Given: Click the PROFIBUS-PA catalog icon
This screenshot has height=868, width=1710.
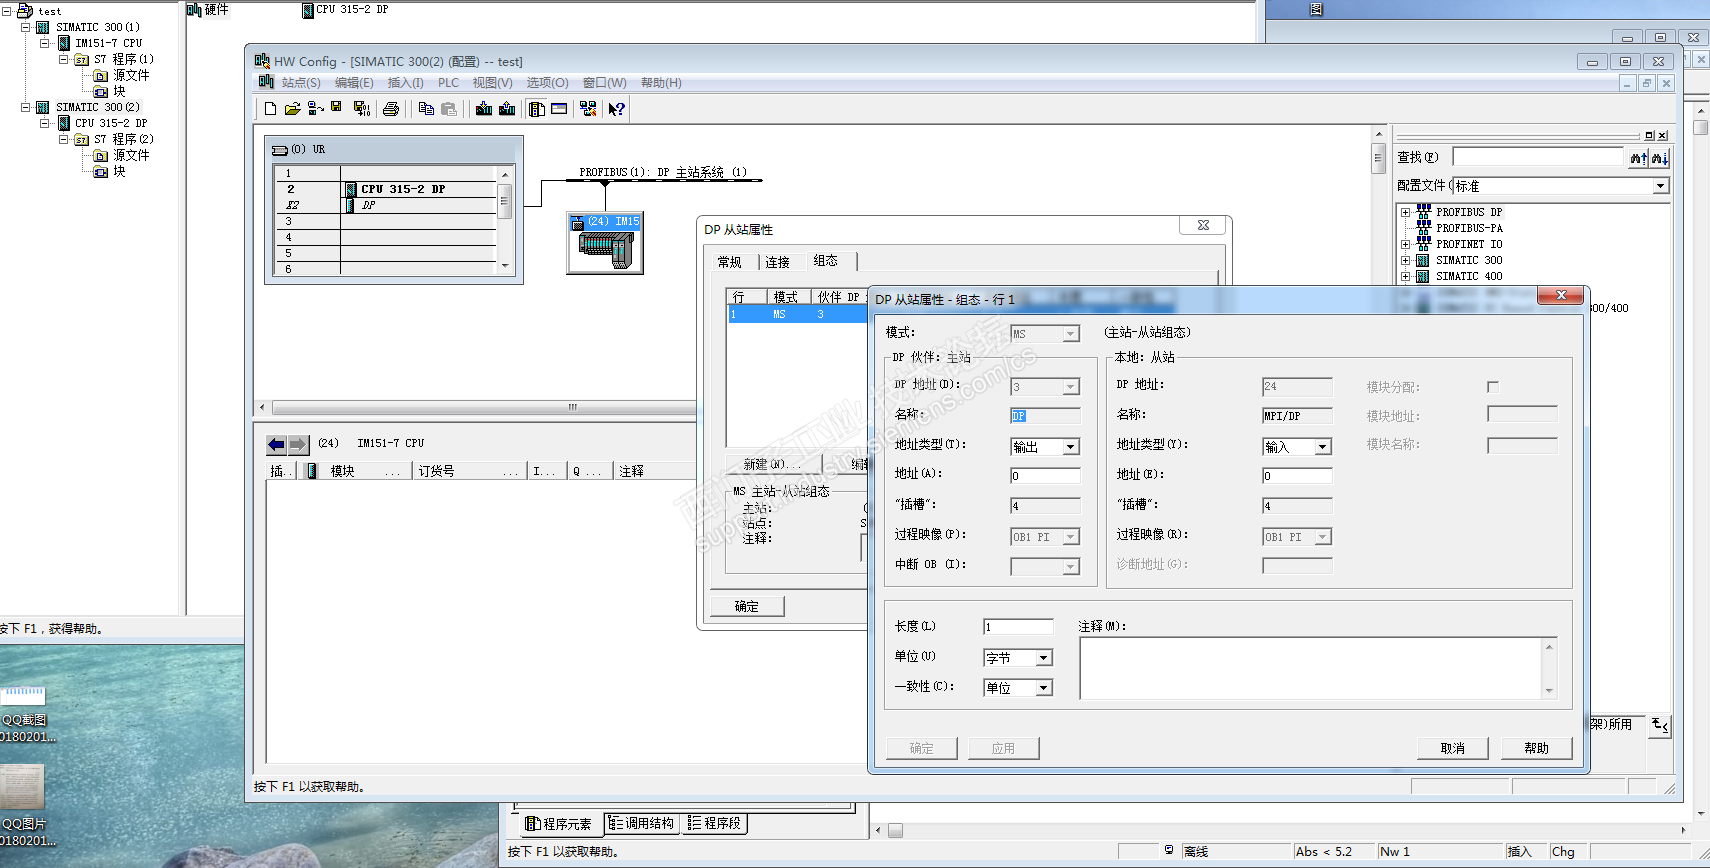Looking at the screenshot, I should coord(1424,228).
